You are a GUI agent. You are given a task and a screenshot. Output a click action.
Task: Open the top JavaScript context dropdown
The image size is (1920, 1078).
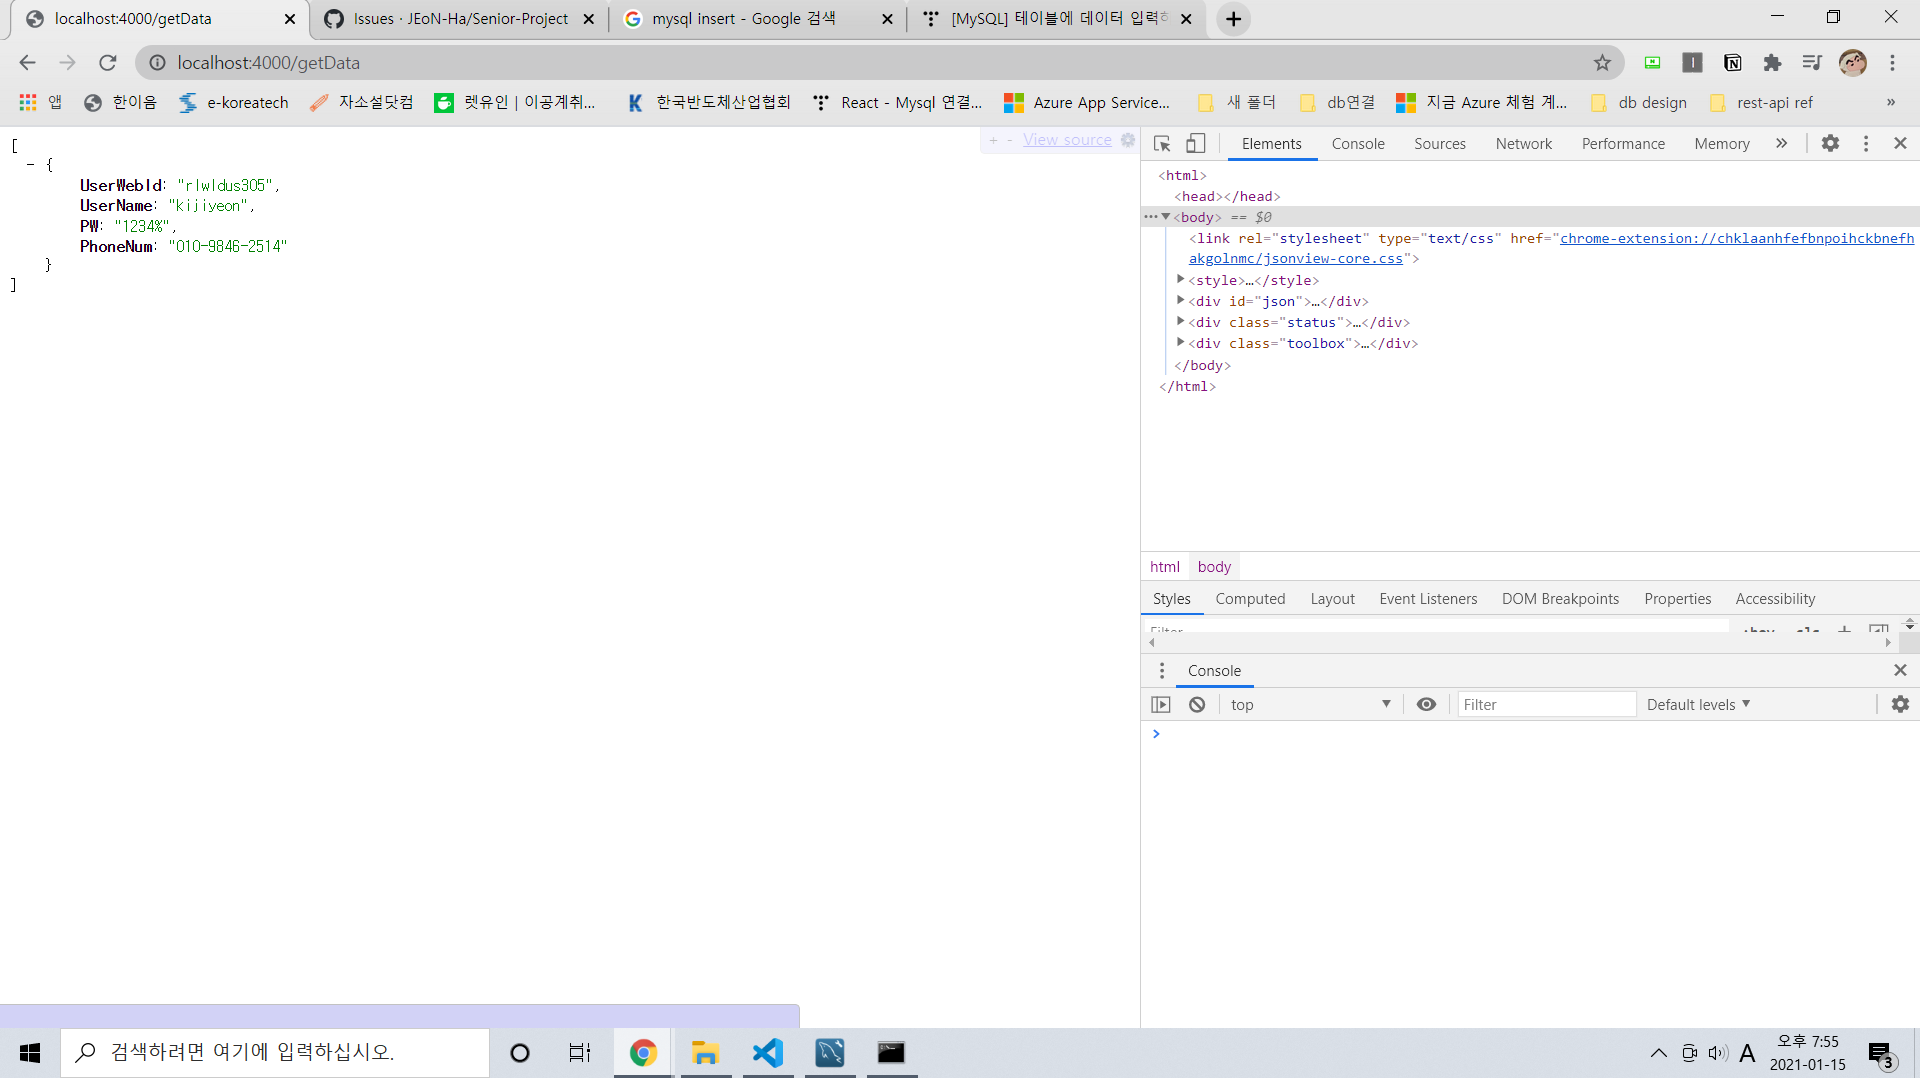[1310, 705]
